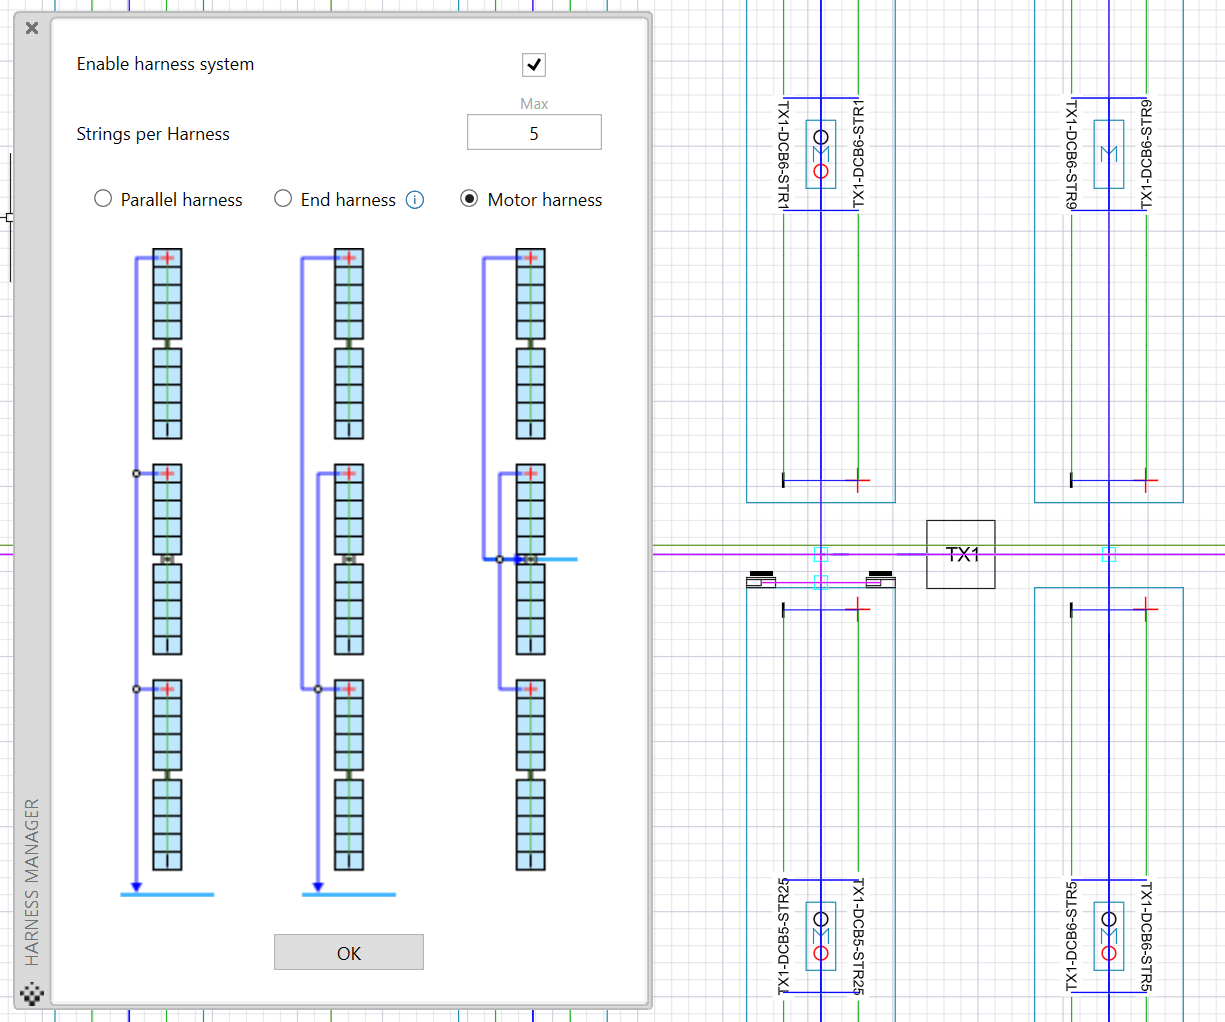Select the TX1-DCB6-STR1 label on the right
The width and height of the screenshot is (1225, 1022).
click(x=858, y=154)
